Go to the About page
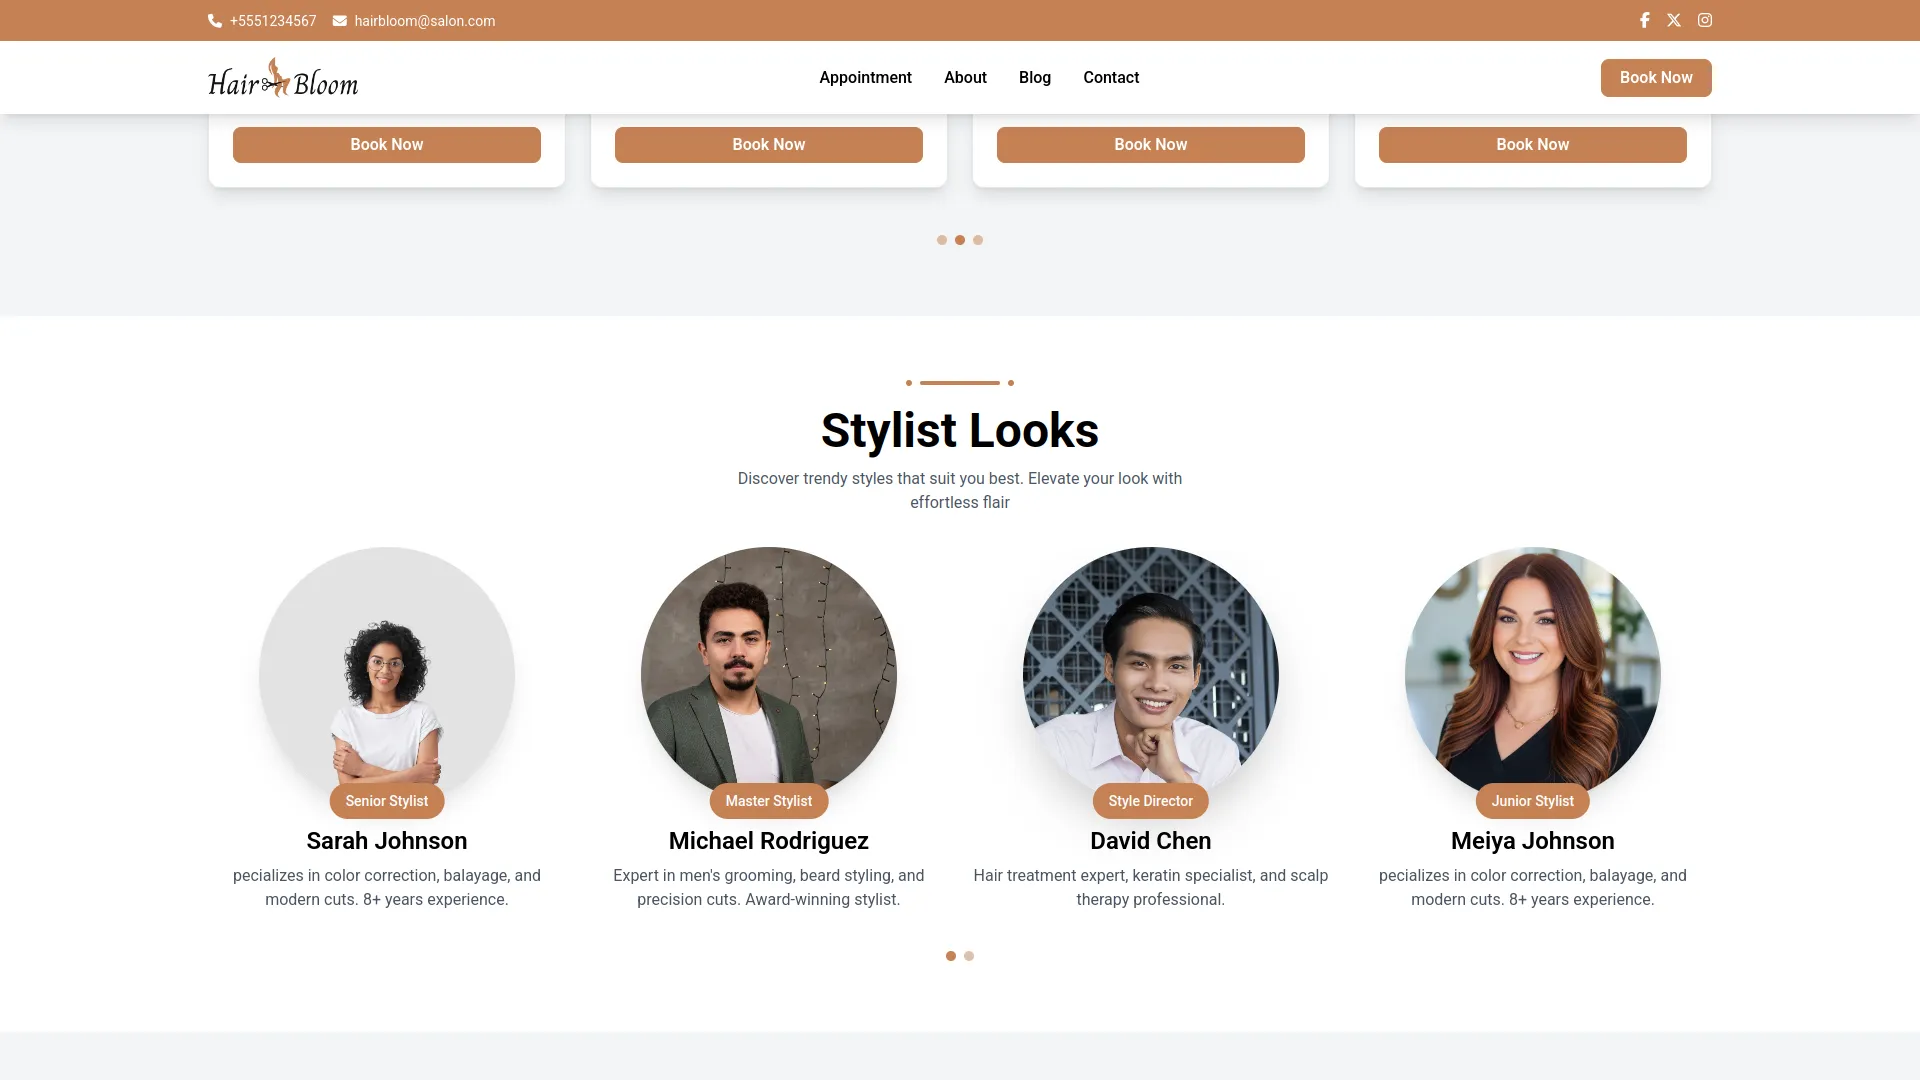The height and width of the screenshot is (1080, 1920). pos(965,78)
